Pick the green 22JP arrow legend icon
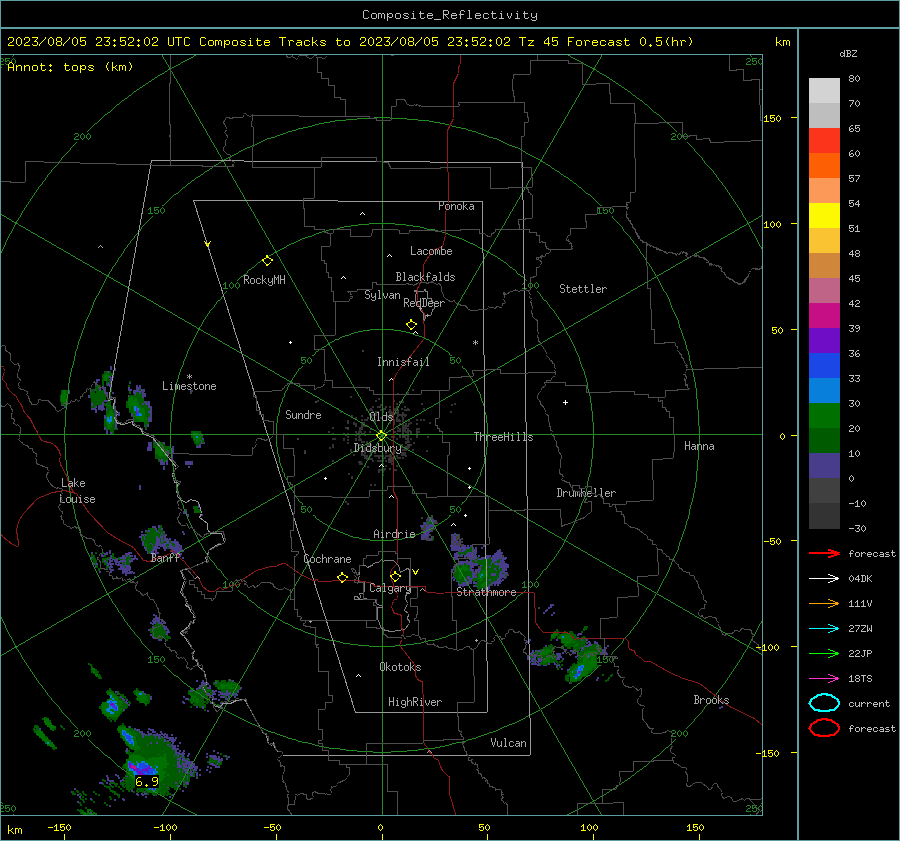The width and height of the screenshot is (900, 841). 824,653
